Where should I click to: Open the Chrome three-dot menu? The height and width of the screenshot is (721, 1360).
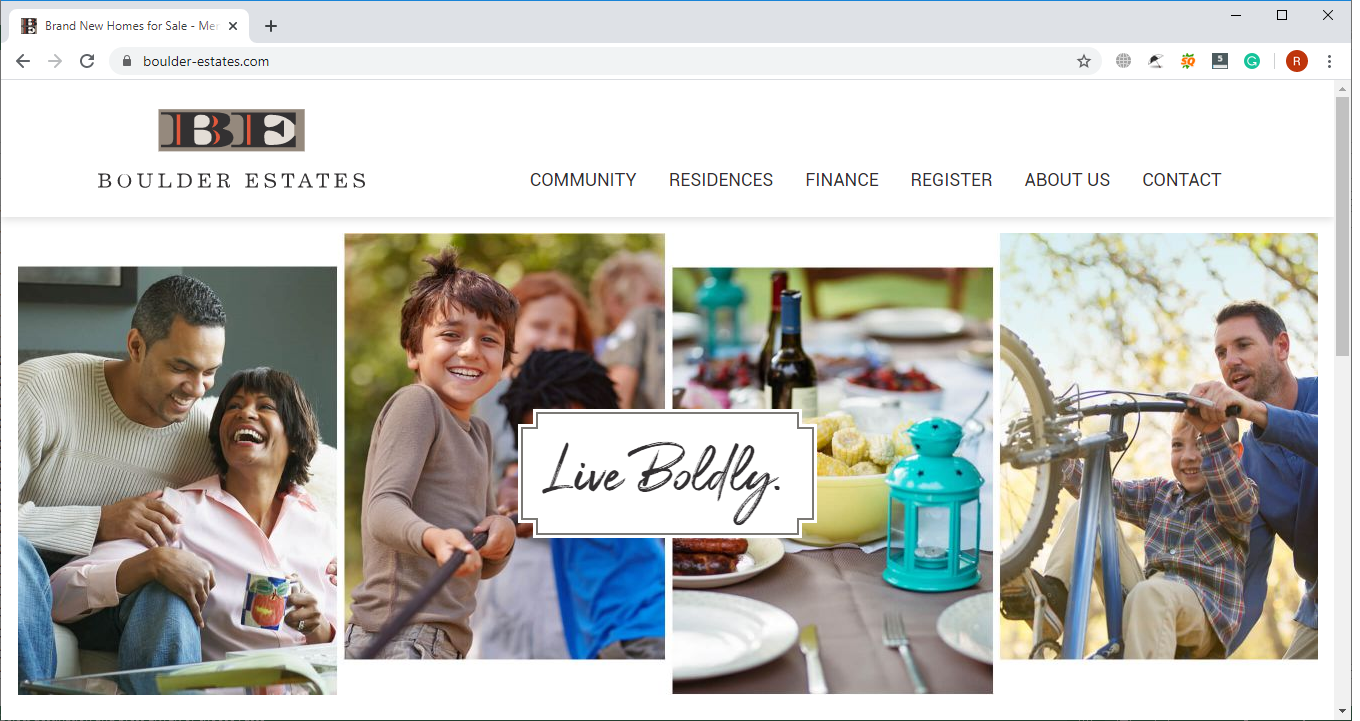[x=1330, y=61]
